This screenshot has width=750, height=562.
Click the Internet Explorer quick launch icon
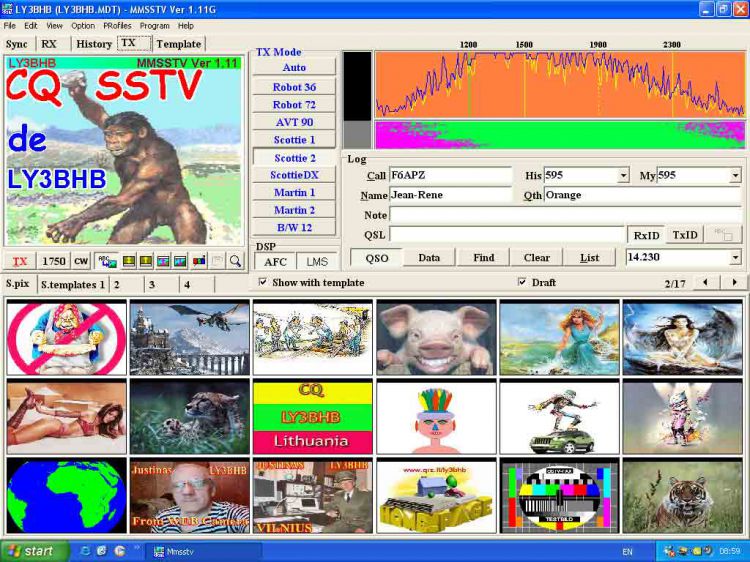point(85,551)
